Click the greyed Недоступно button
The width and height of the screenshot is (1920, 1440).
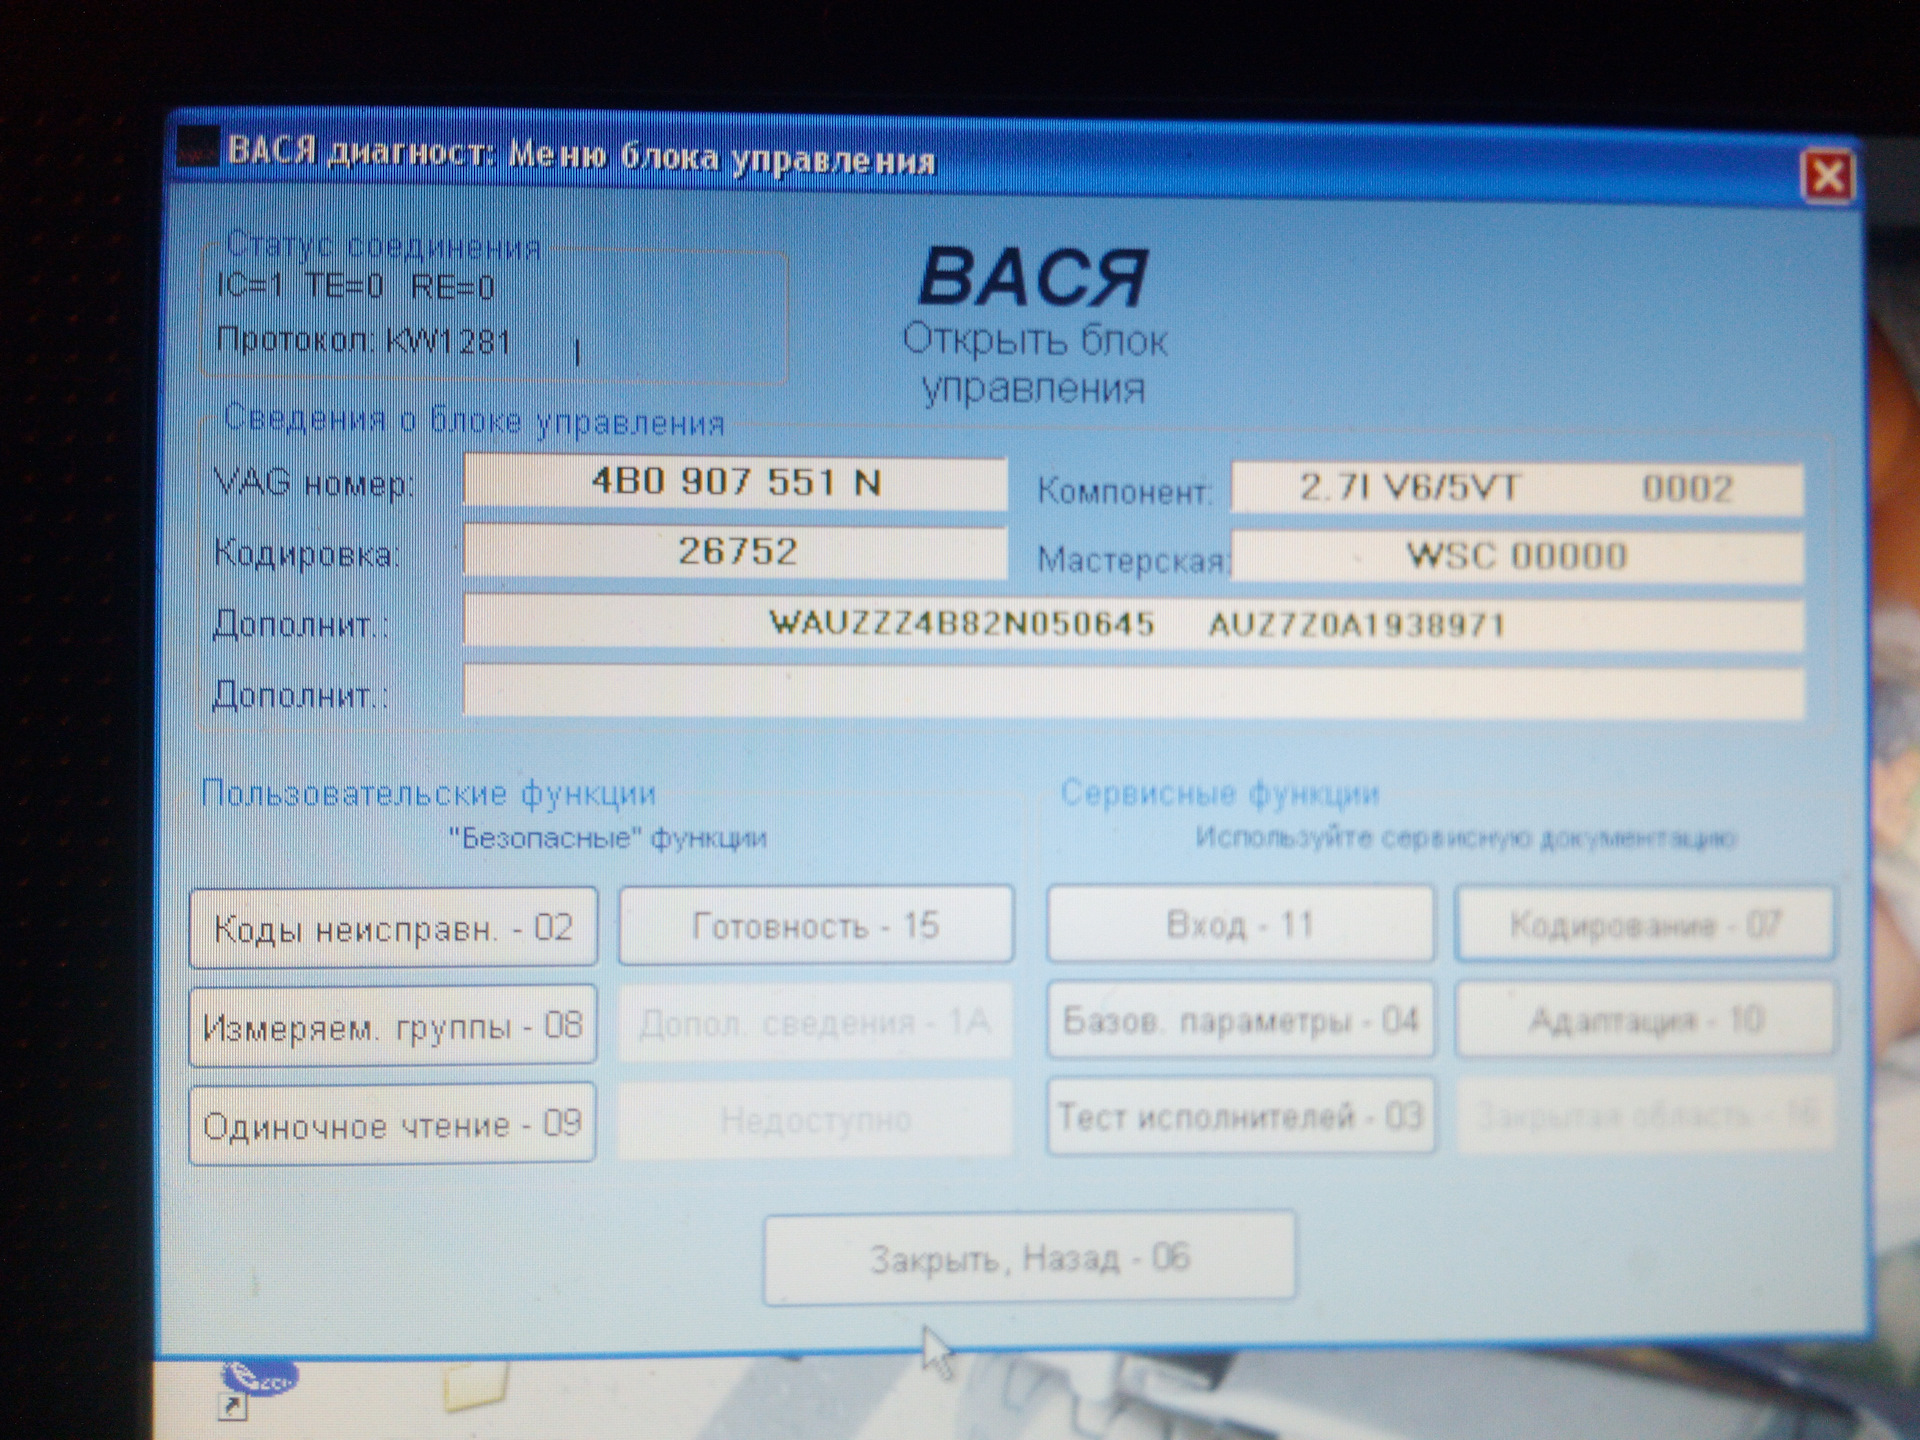click(816, 1119)
